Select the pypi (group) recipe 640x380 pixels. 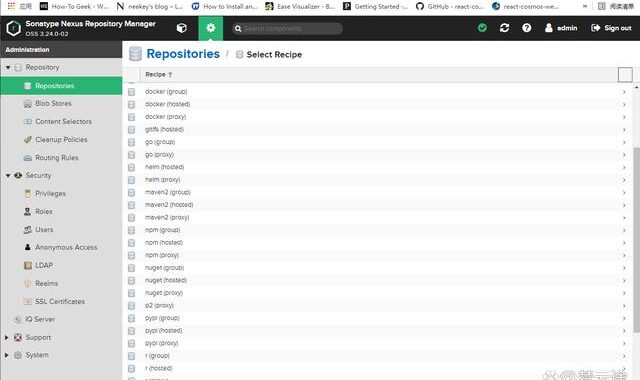pyautogui.click(x=378, y=318)
